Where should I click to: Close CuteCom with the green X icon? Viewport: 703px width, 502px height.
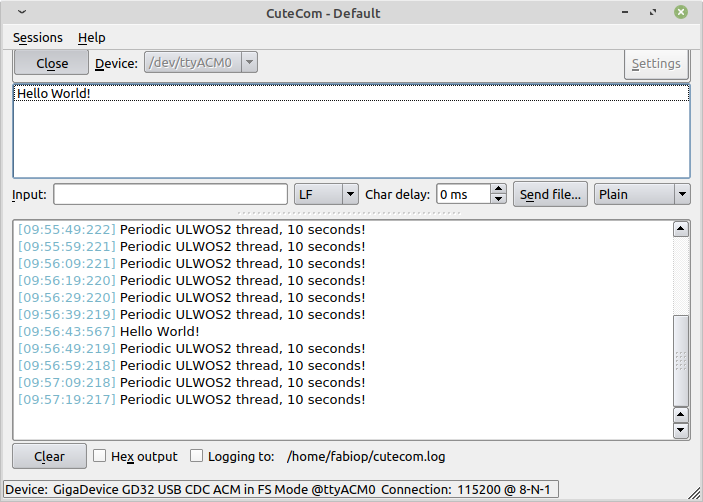(x=680, y=13)
